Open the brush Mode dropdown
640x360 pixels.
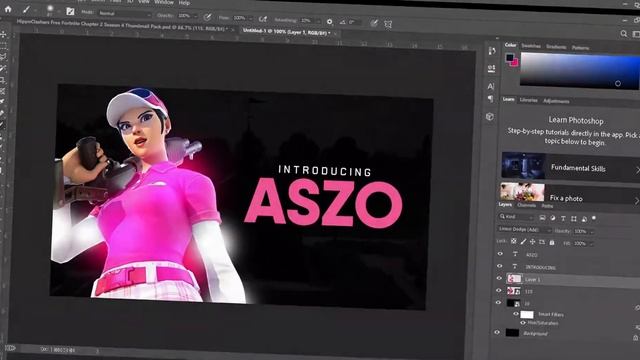click(124, 14)
